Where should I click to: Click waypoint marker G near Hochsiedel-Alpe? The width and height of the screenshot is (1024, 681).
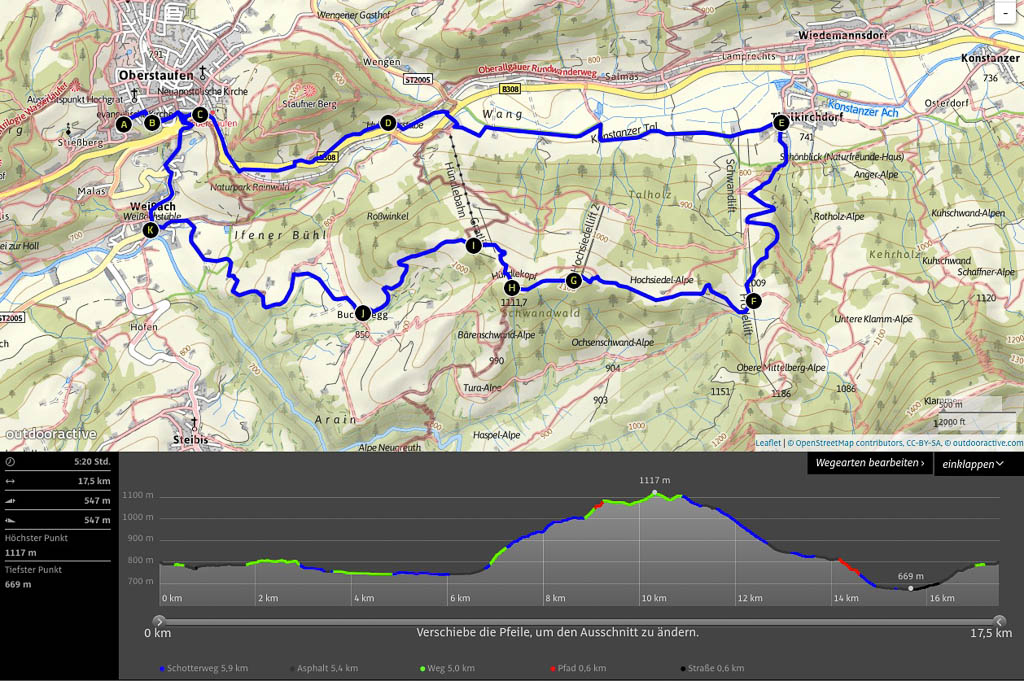click(x=573, y=281)
